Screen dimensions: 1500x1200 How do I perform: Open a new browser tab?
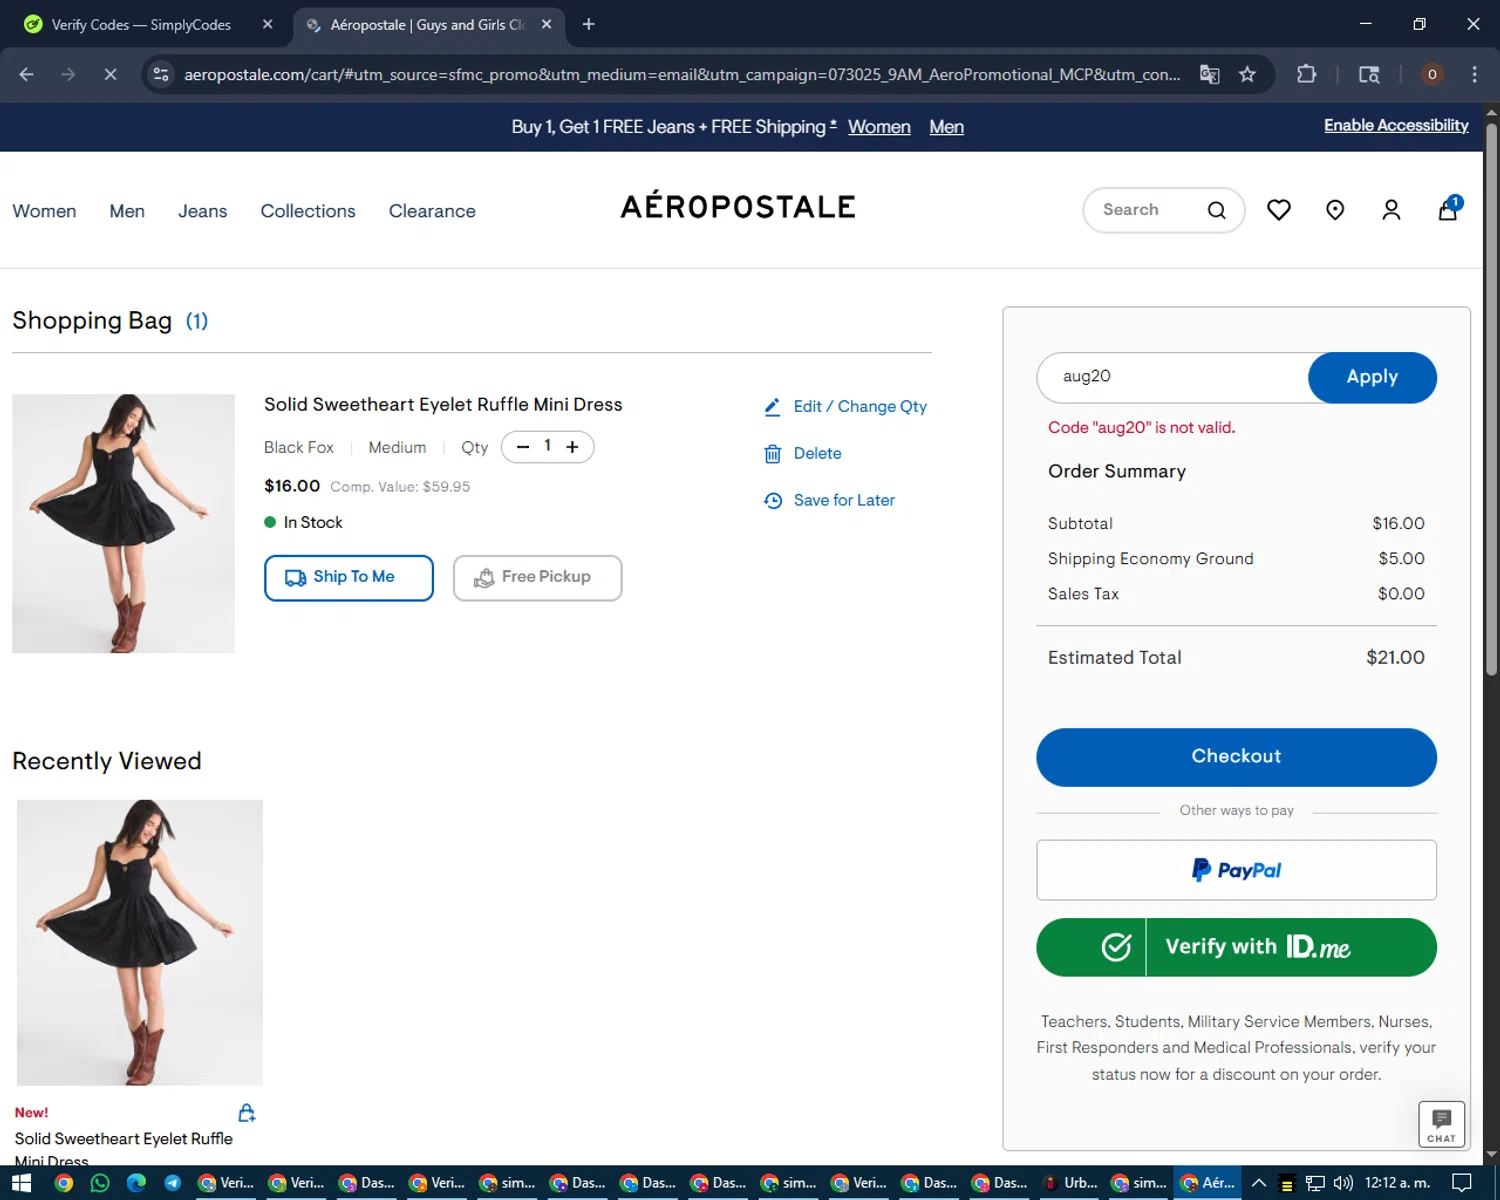[588, 24]
